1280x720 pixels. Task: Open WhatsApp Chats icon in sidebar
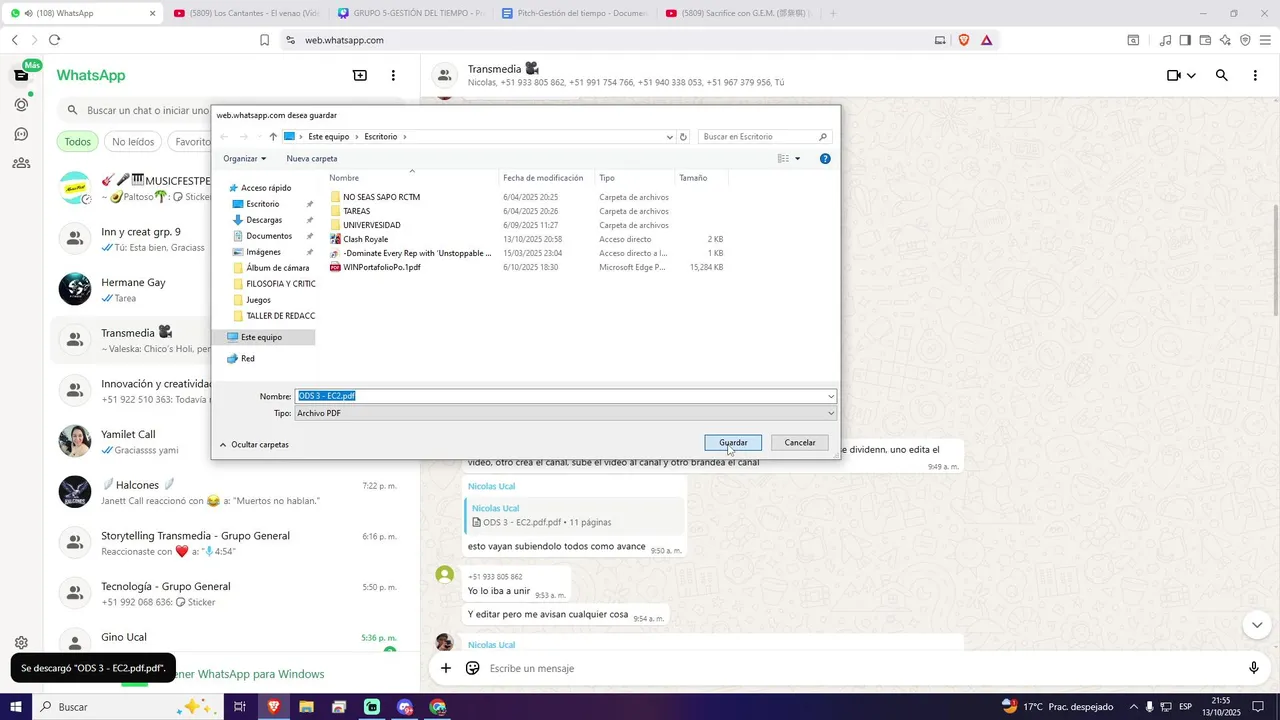coord(21,75)
